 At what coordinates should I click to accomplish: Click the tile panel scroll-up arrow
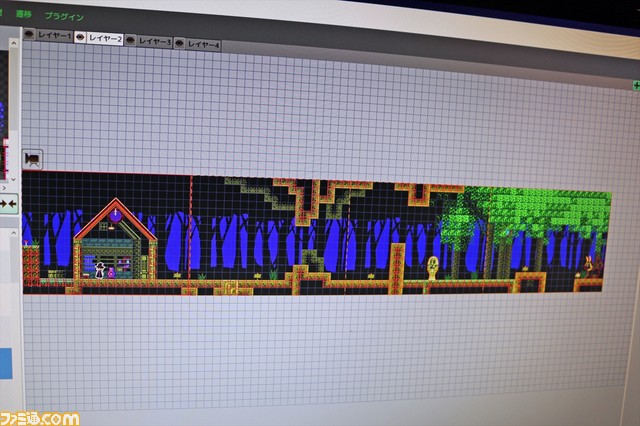[13, 43]
